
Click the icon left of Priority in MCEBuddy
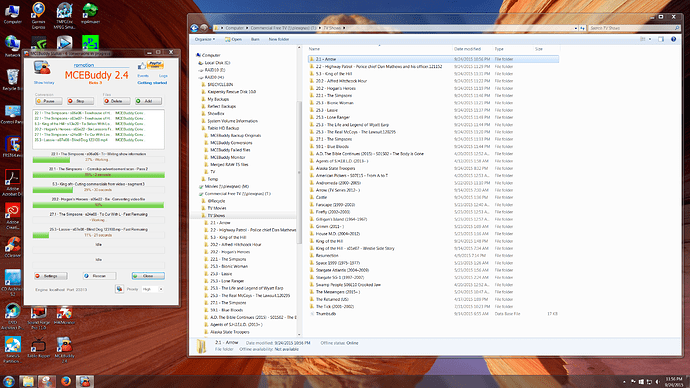click(119, 289)
